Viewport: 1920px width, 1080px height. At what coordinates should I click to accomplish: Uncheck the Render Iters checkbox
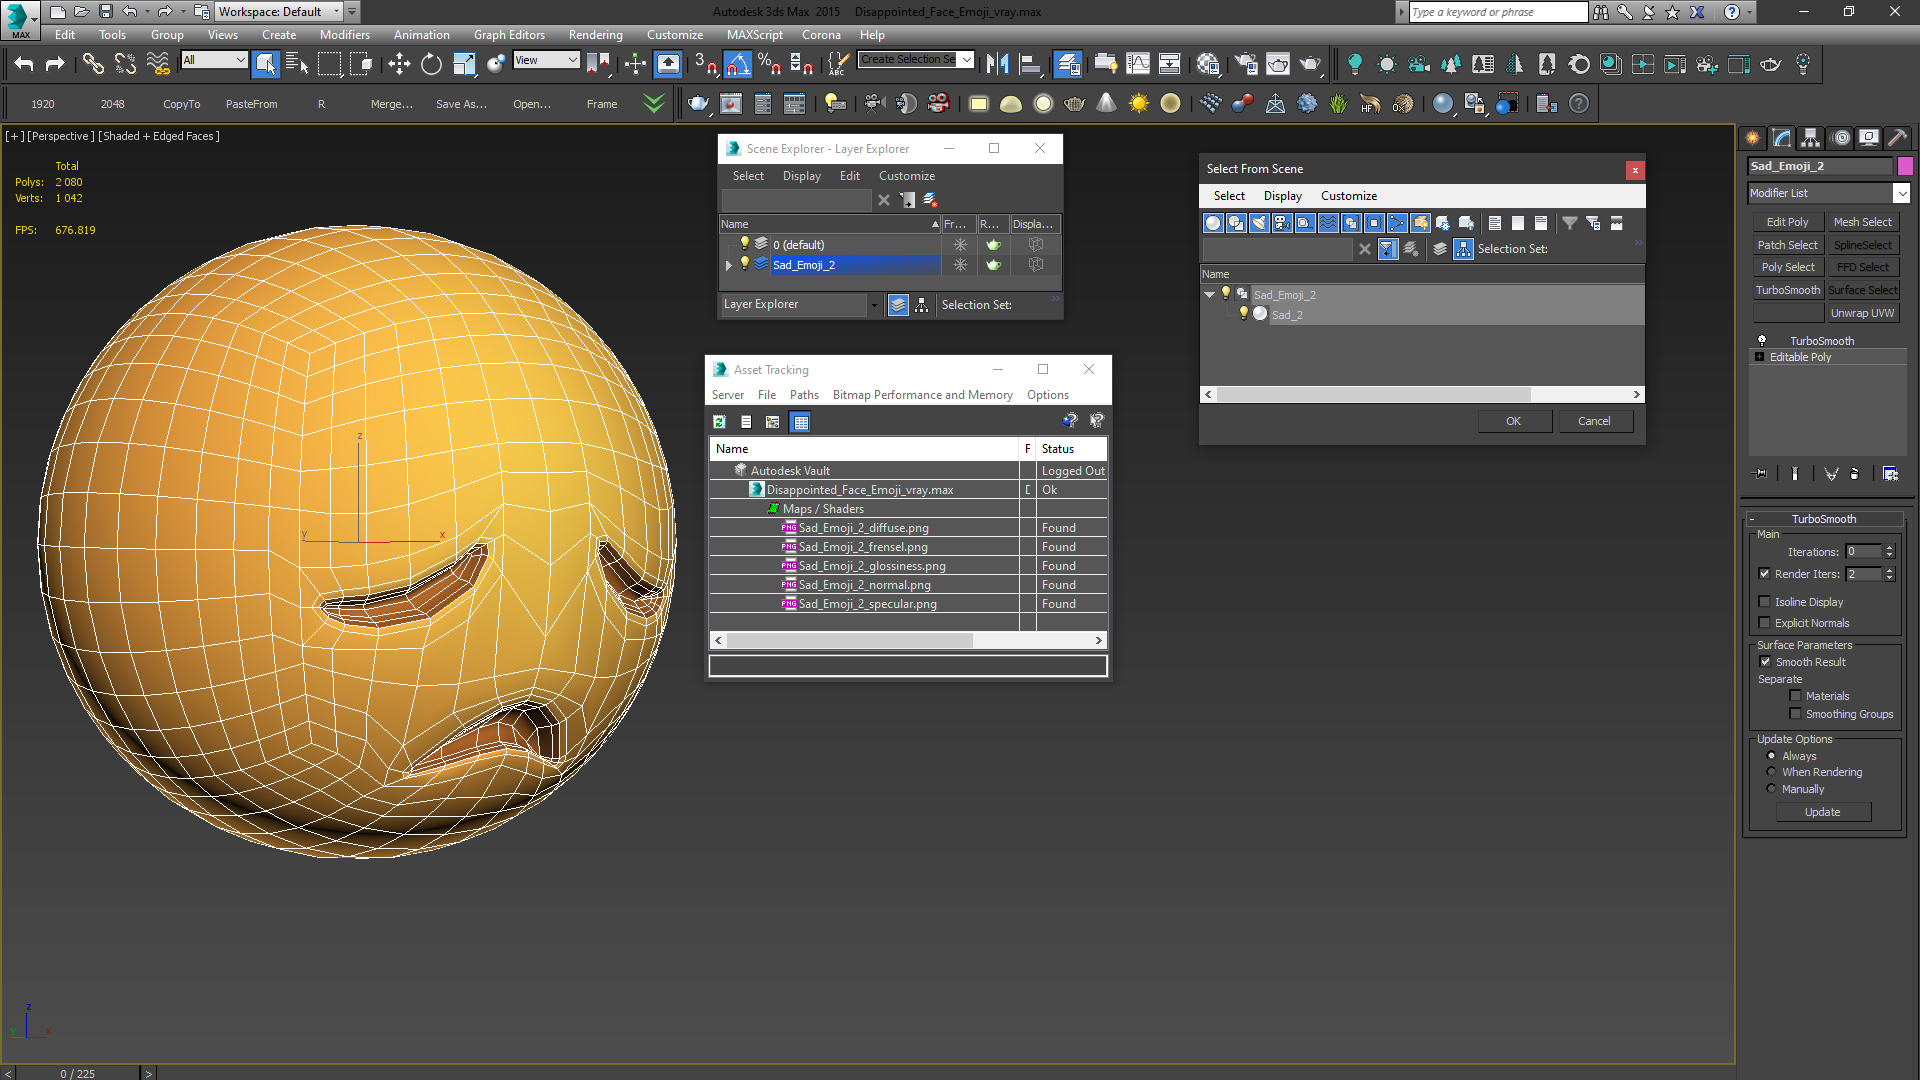coord(1764,573)
